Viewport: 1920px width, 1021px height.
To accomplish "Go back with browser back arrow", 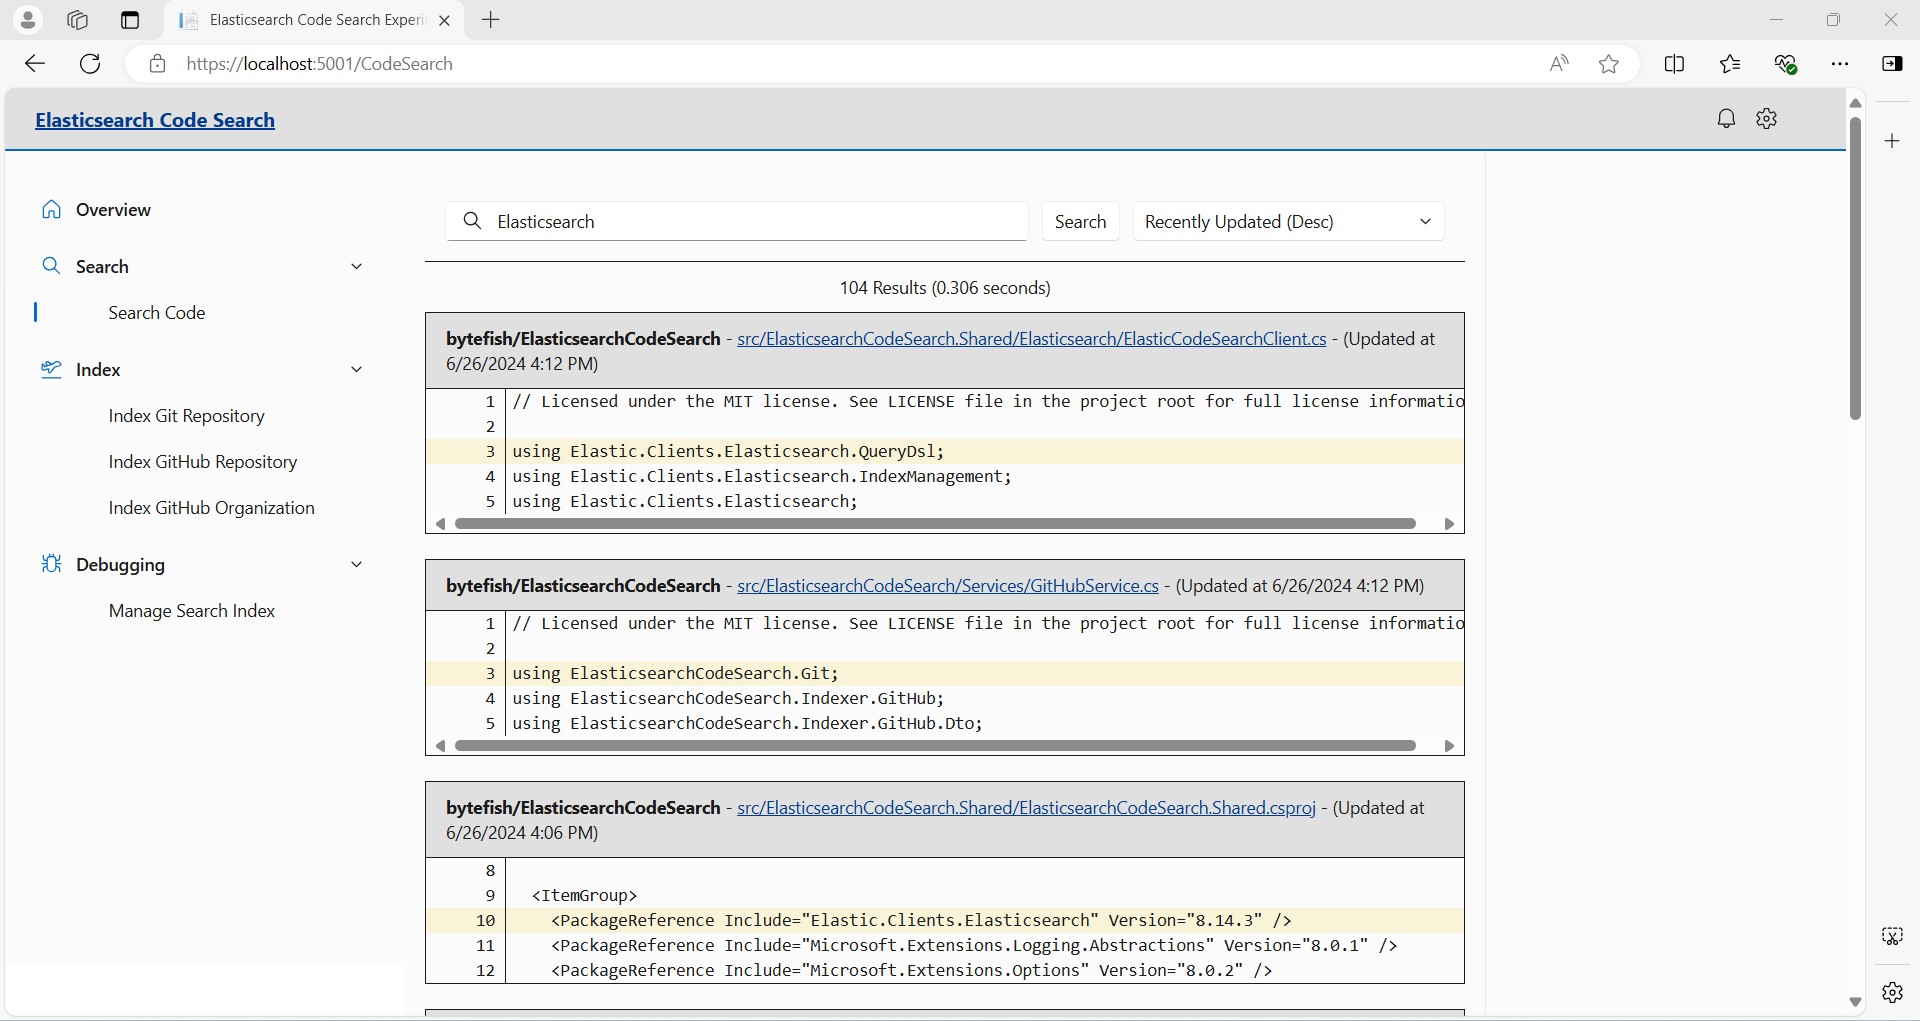I will click(35, 64).
